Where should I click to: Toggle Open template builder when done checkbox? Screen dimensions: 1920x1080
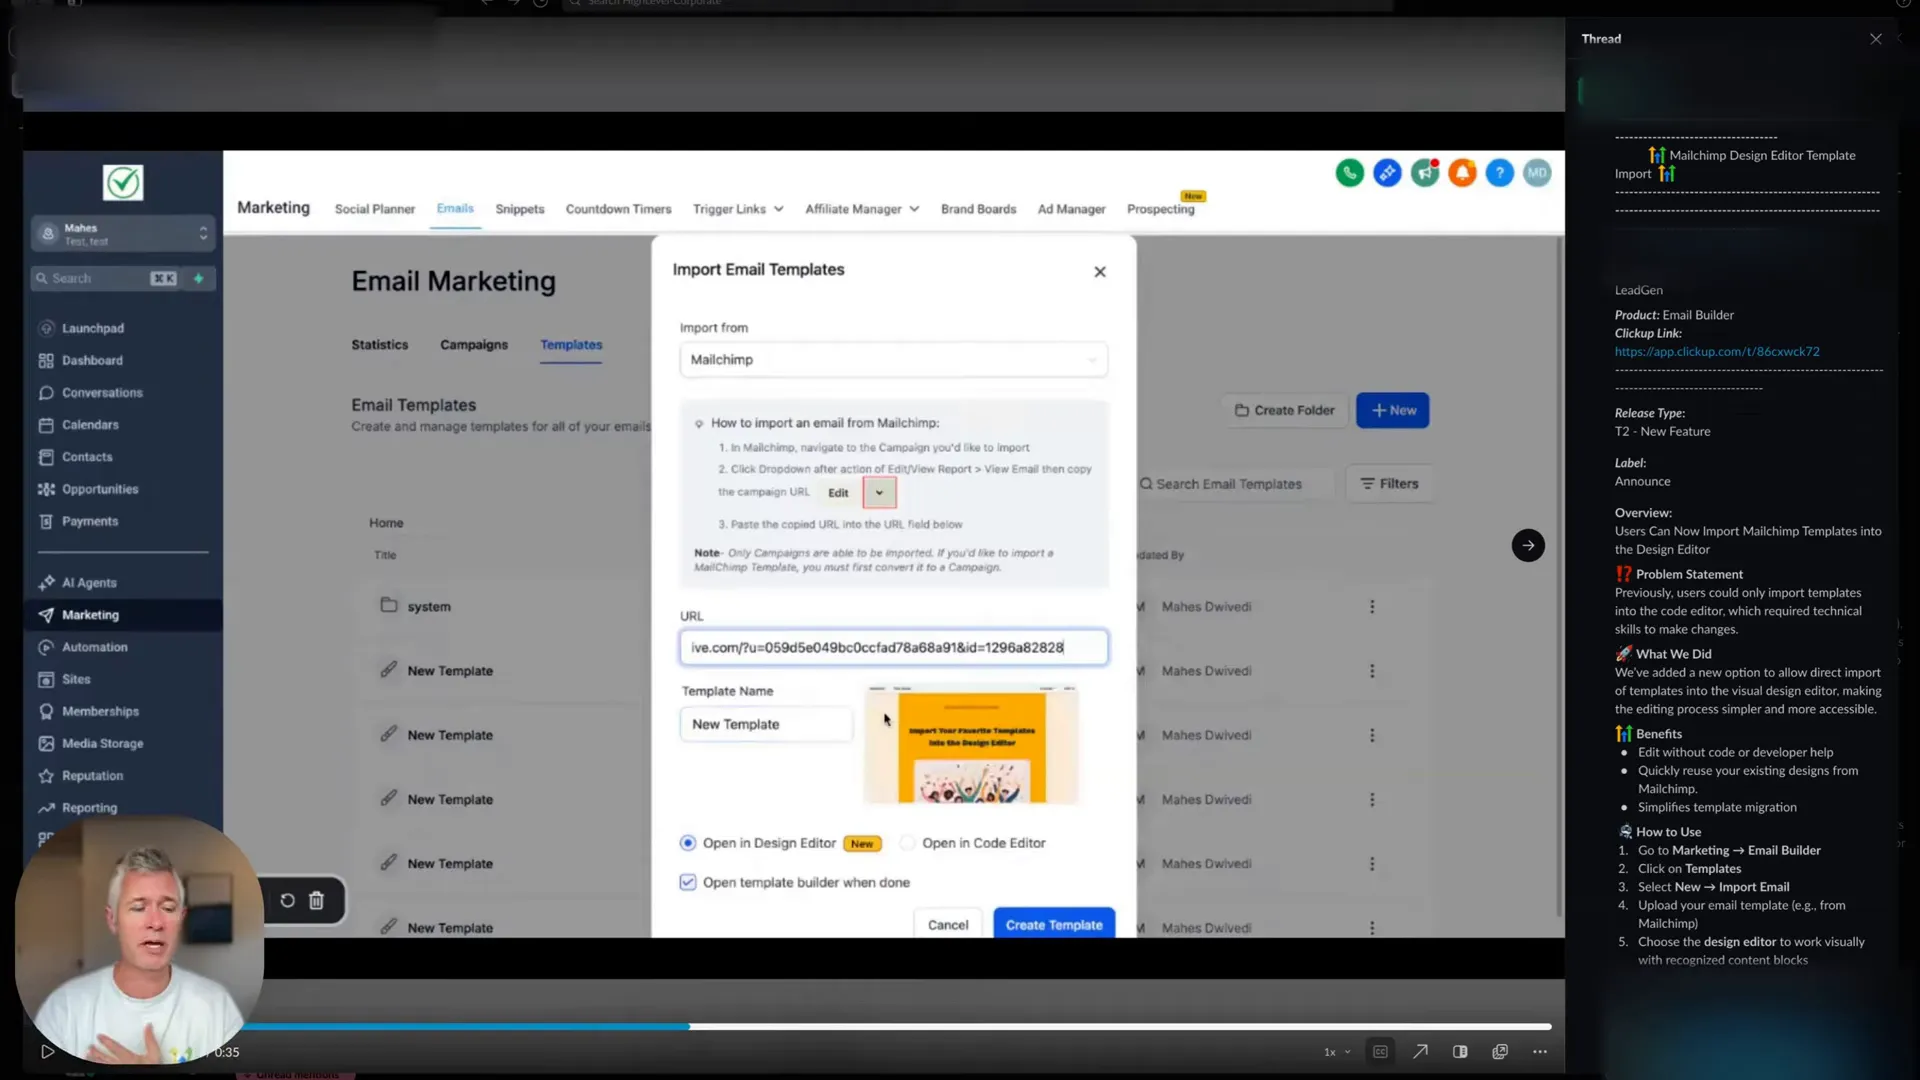[x=688, y=882]
